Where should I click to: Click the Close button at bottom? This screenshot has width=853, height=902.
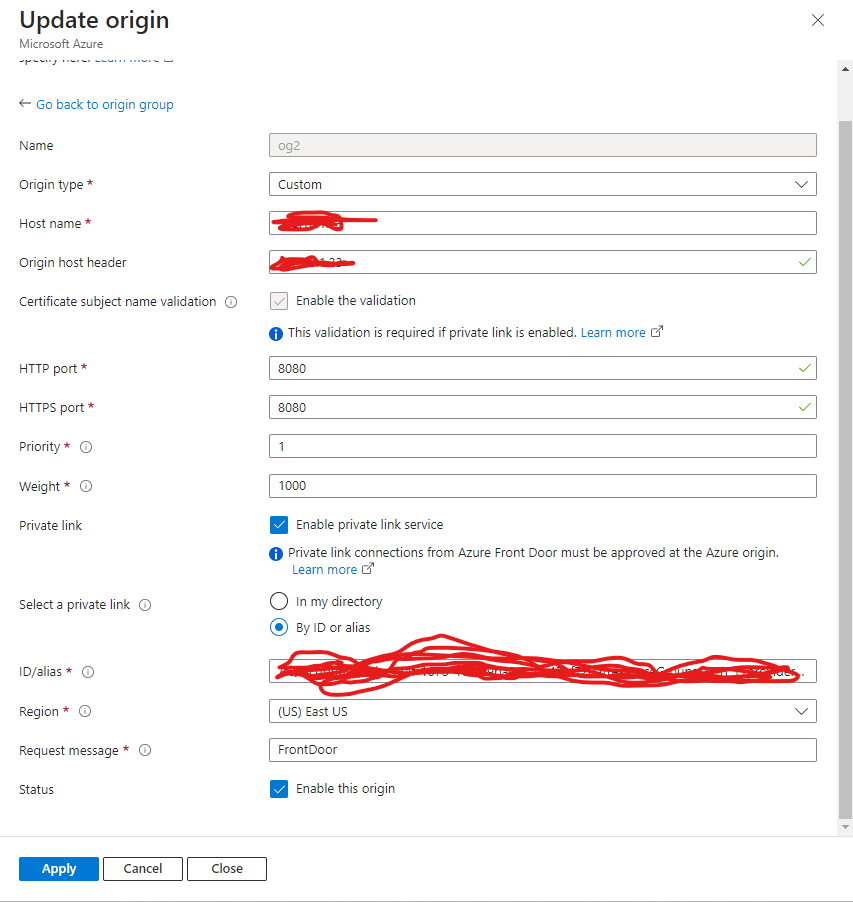pyautogui.click(x=227, y=869)
